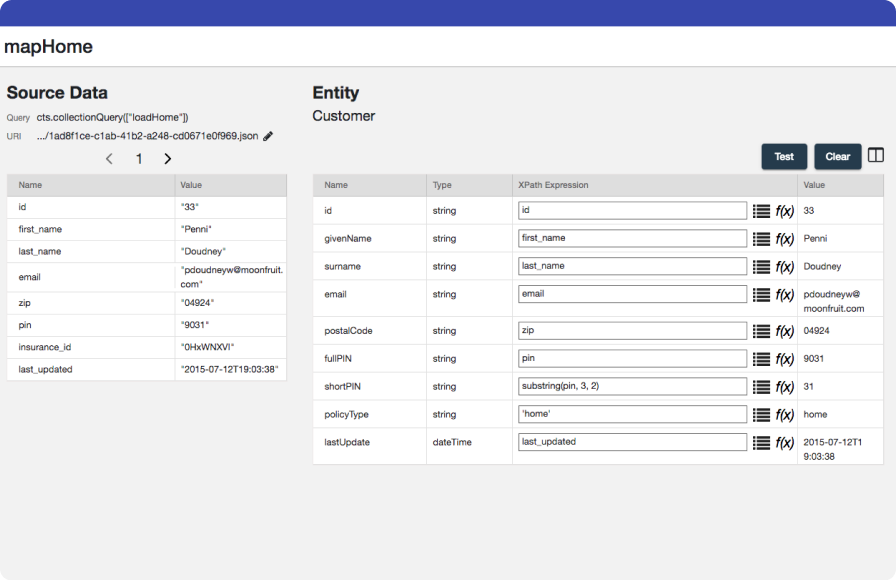The height and width of the screenshot is (581, 896).
Task: Click the zip name in Source Data
Action: pyautogui.click(x=25, y=303)
